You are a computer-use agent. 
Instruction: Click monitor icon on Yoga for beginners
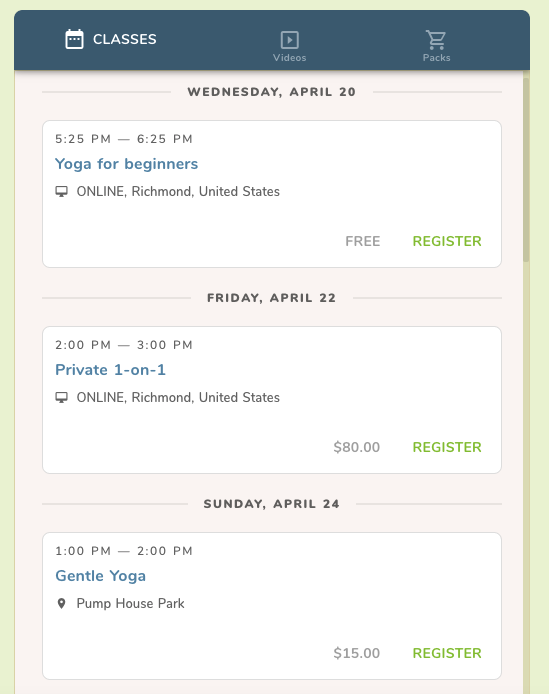coord(62,191)
